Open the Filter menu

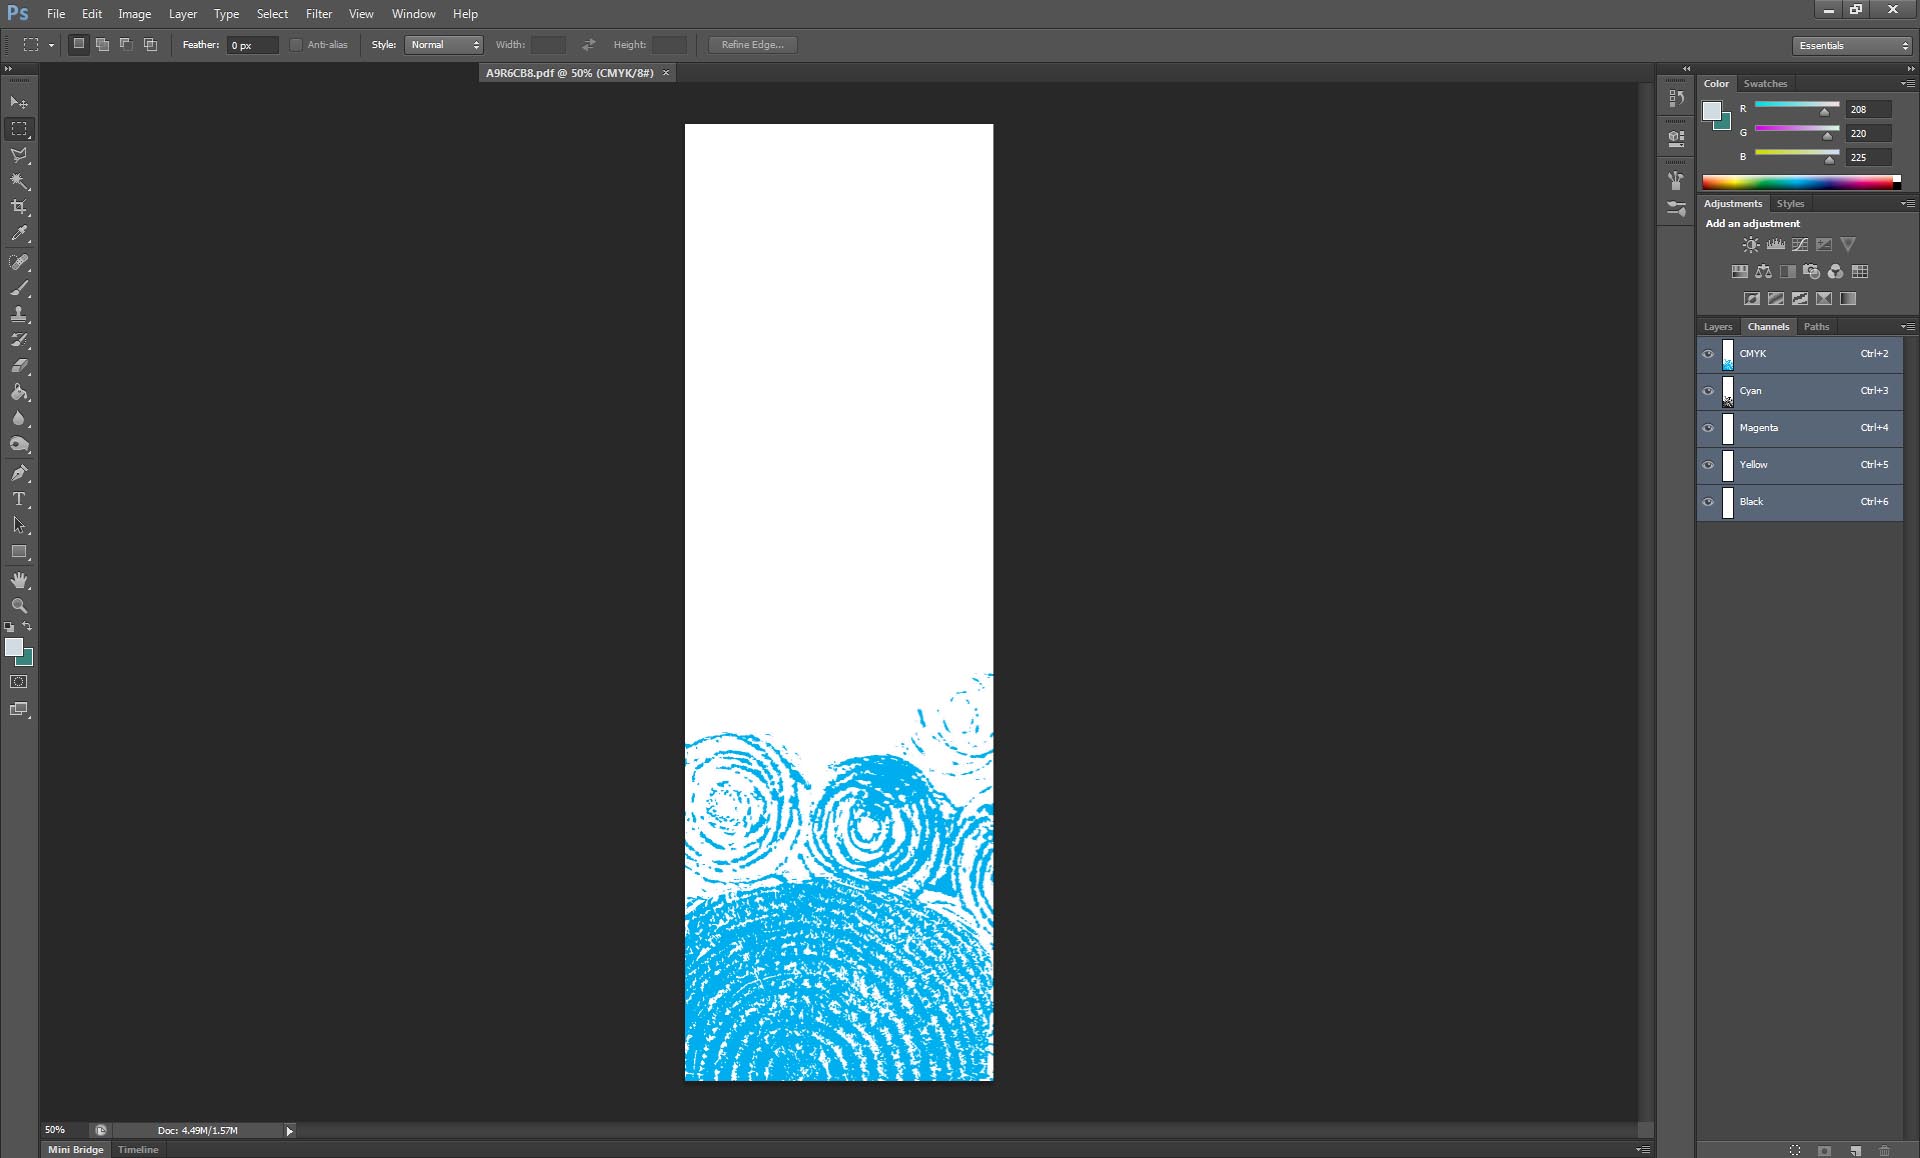coord(318,14)
